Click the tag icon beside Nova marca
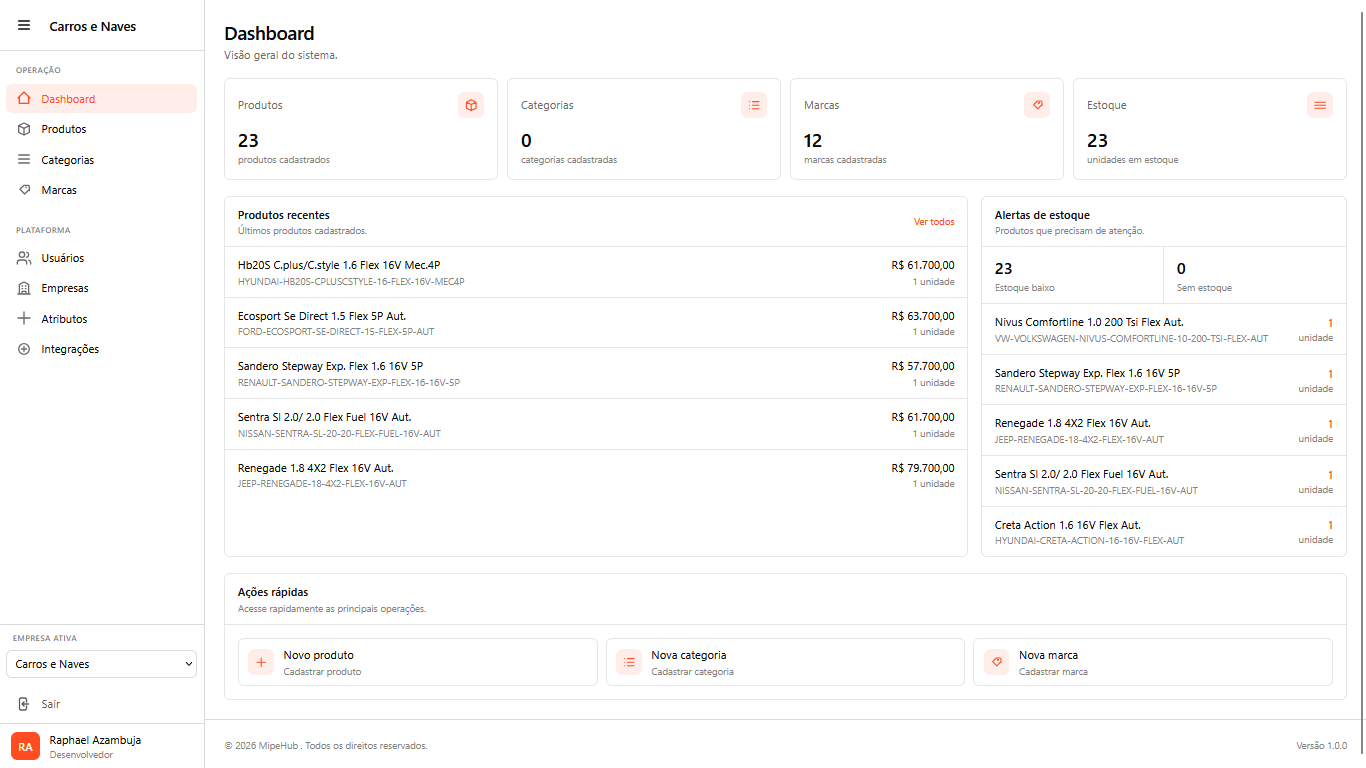1366x768 pixels. click(x=996, y=662)
